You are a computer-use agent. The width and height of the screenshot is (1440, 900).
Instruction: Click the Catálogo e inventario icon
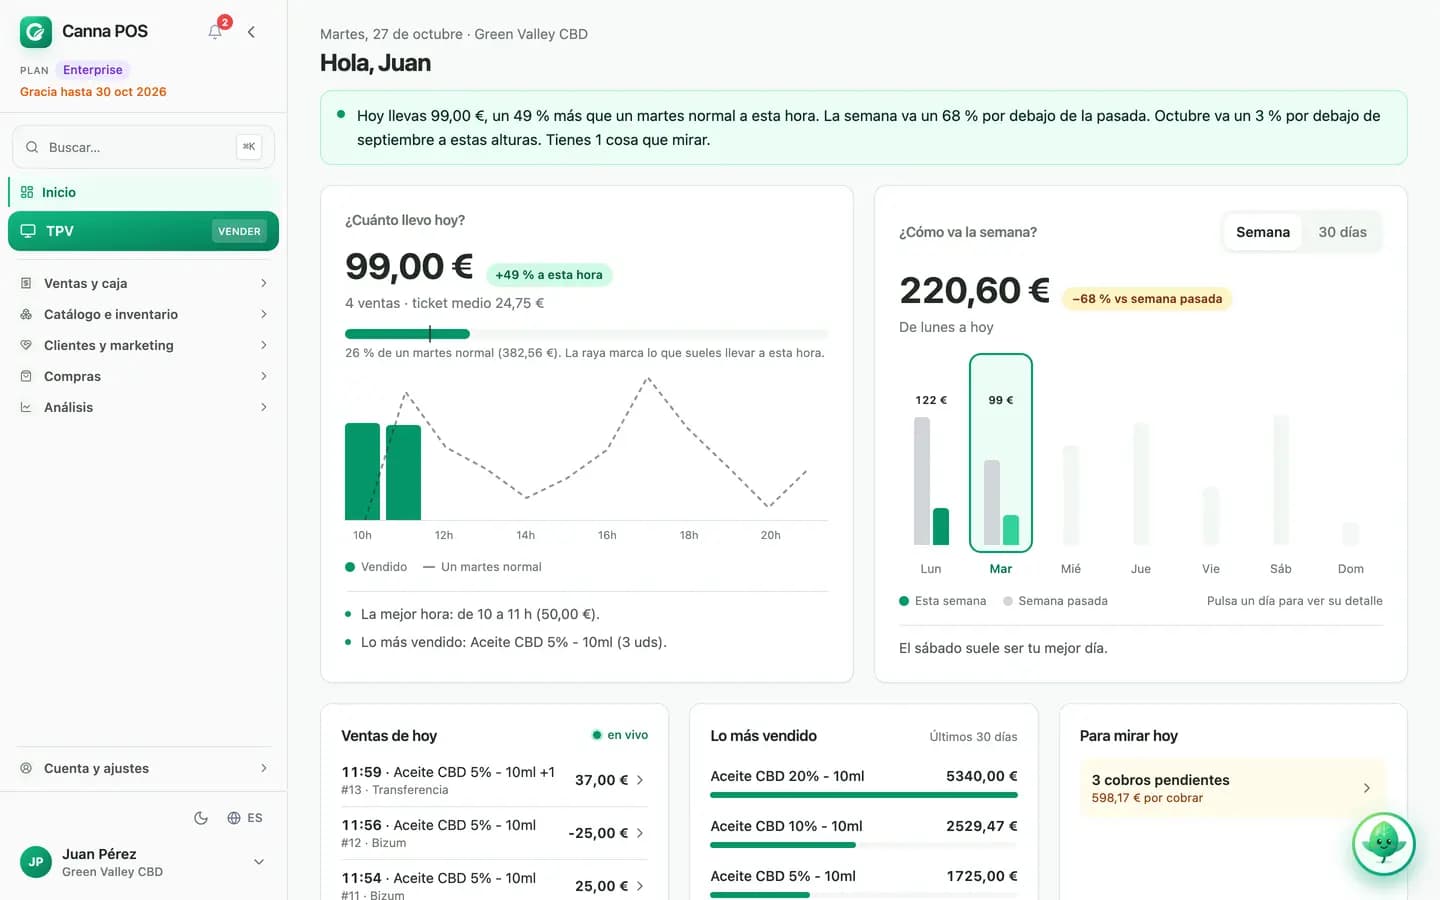(26, 314)
